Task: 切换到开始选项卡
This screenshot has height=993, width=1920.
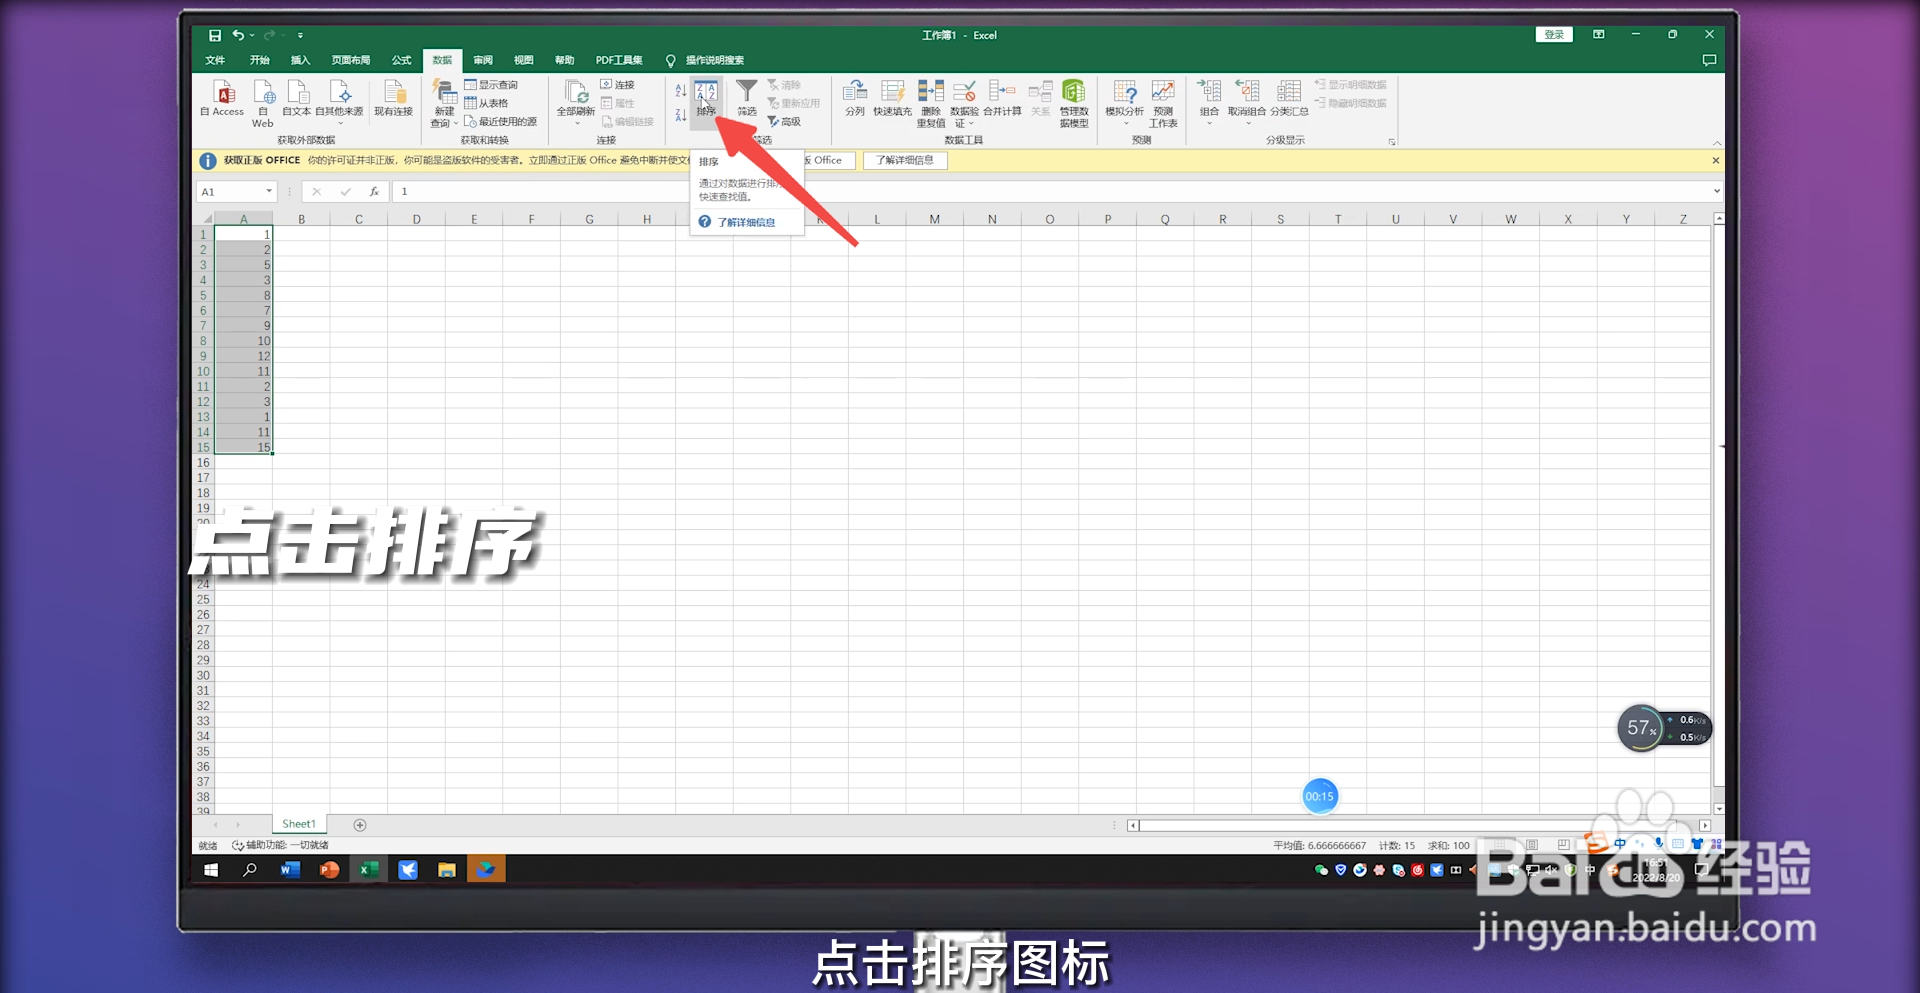Action: [x=259, y=60]
